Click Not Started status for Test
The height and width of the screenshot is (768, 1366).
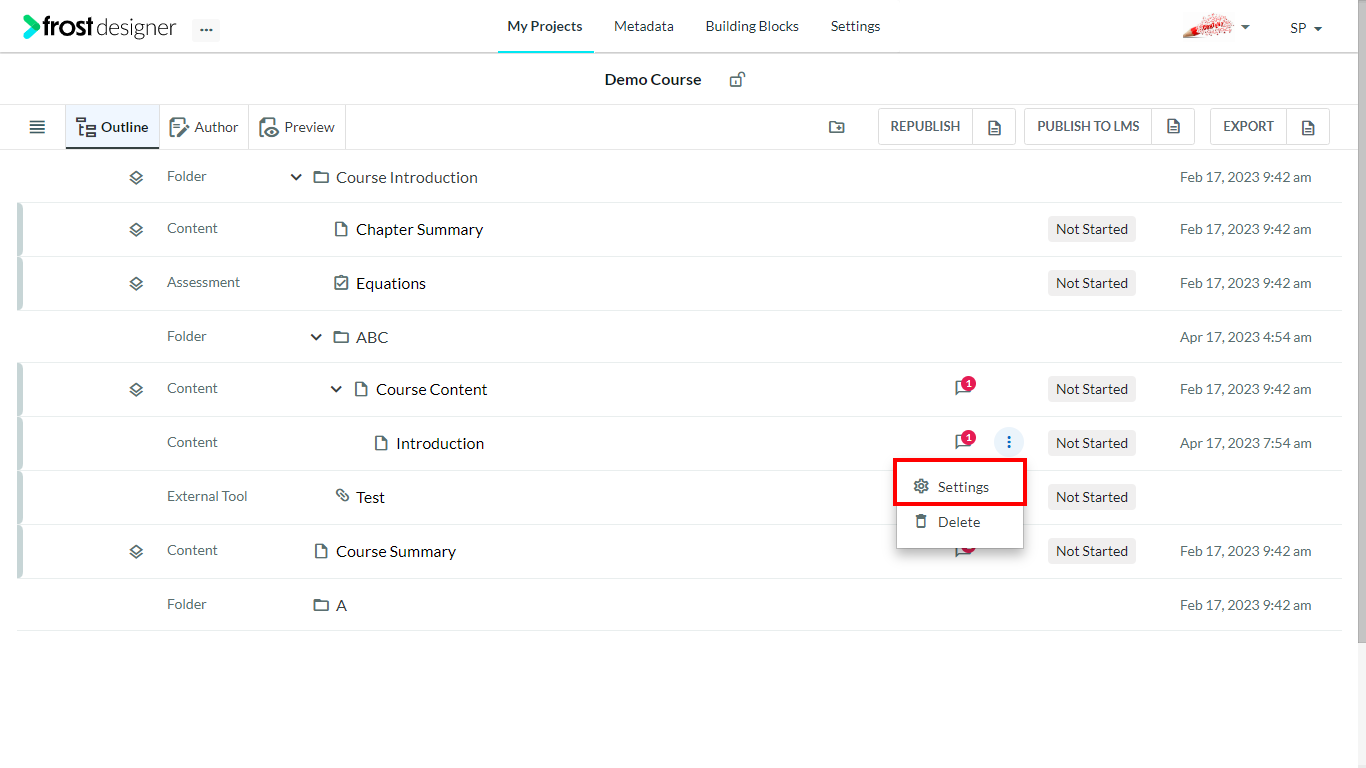1092,497
